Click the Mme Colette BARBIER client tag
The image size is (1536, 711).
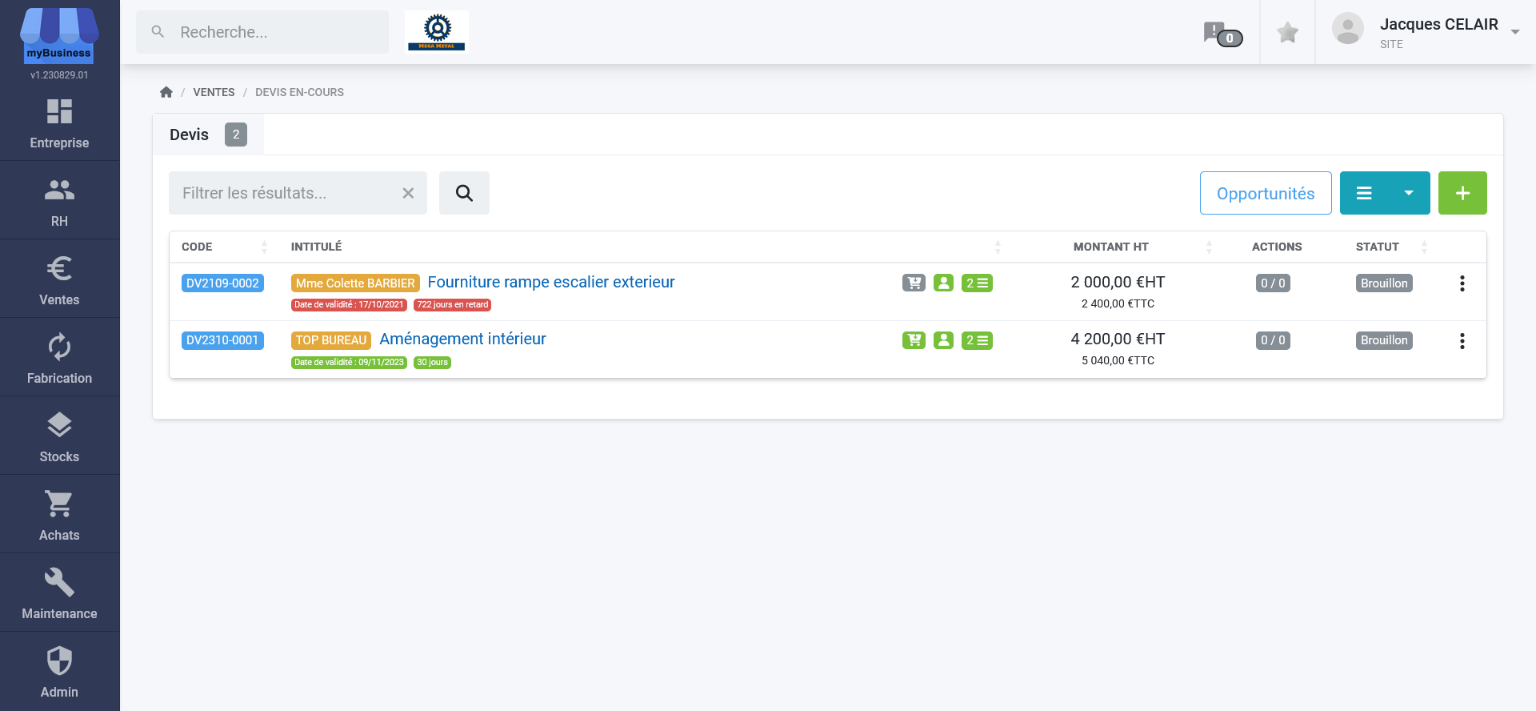[355, 283]
